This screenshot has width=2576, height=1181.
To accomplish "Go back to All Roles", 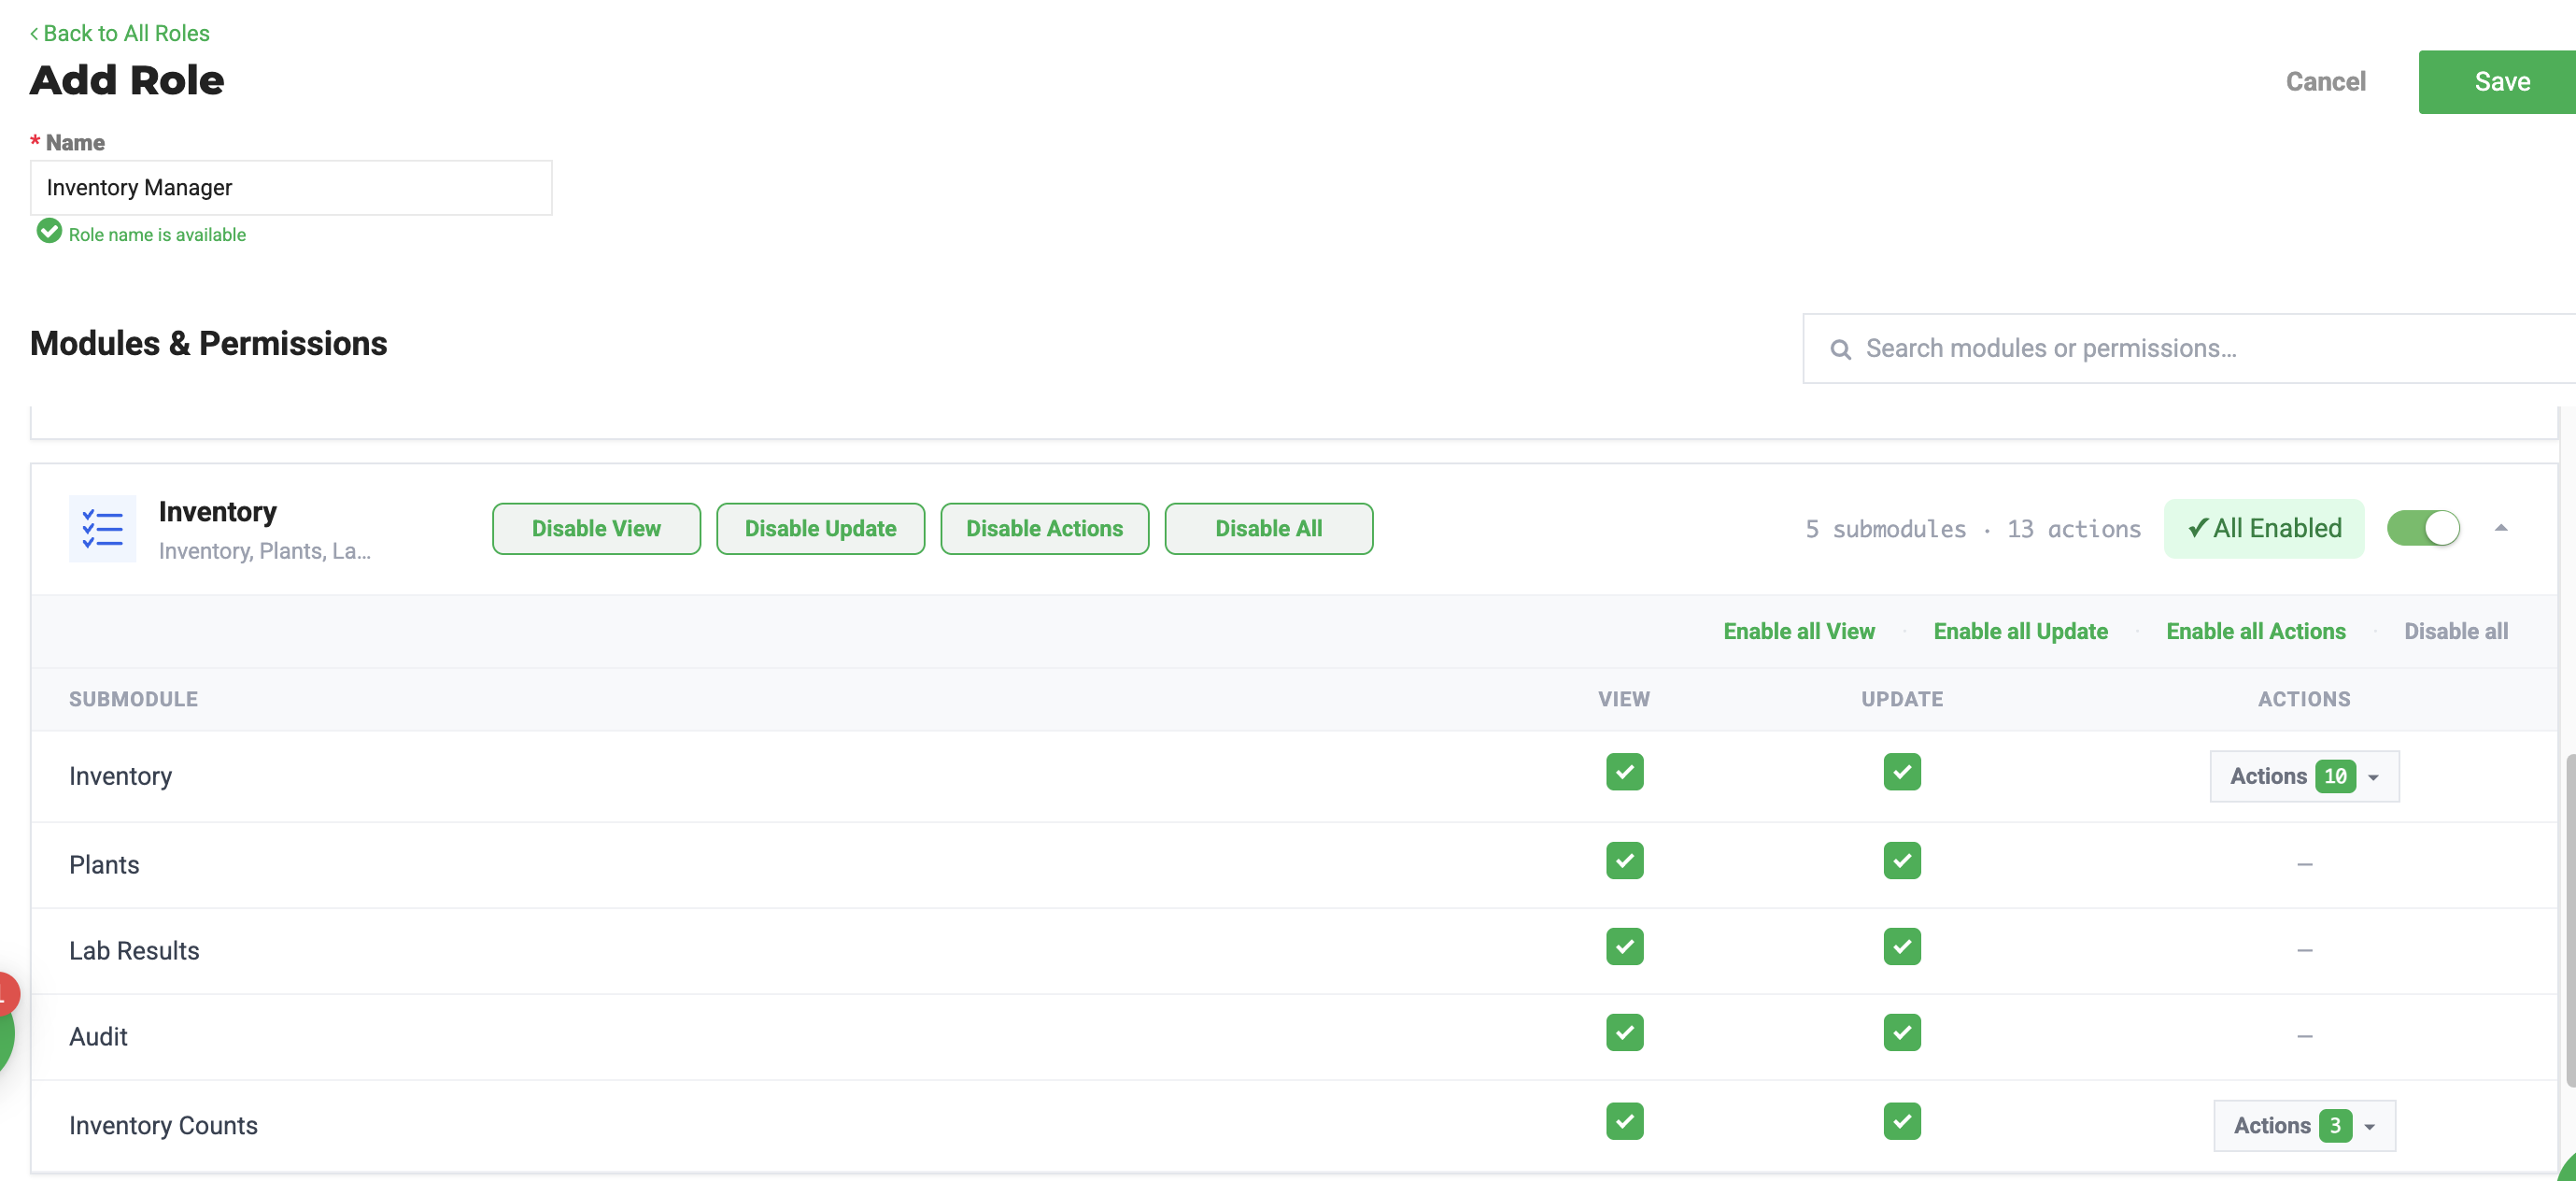I will pyautogui.click(x=119, y=33).
